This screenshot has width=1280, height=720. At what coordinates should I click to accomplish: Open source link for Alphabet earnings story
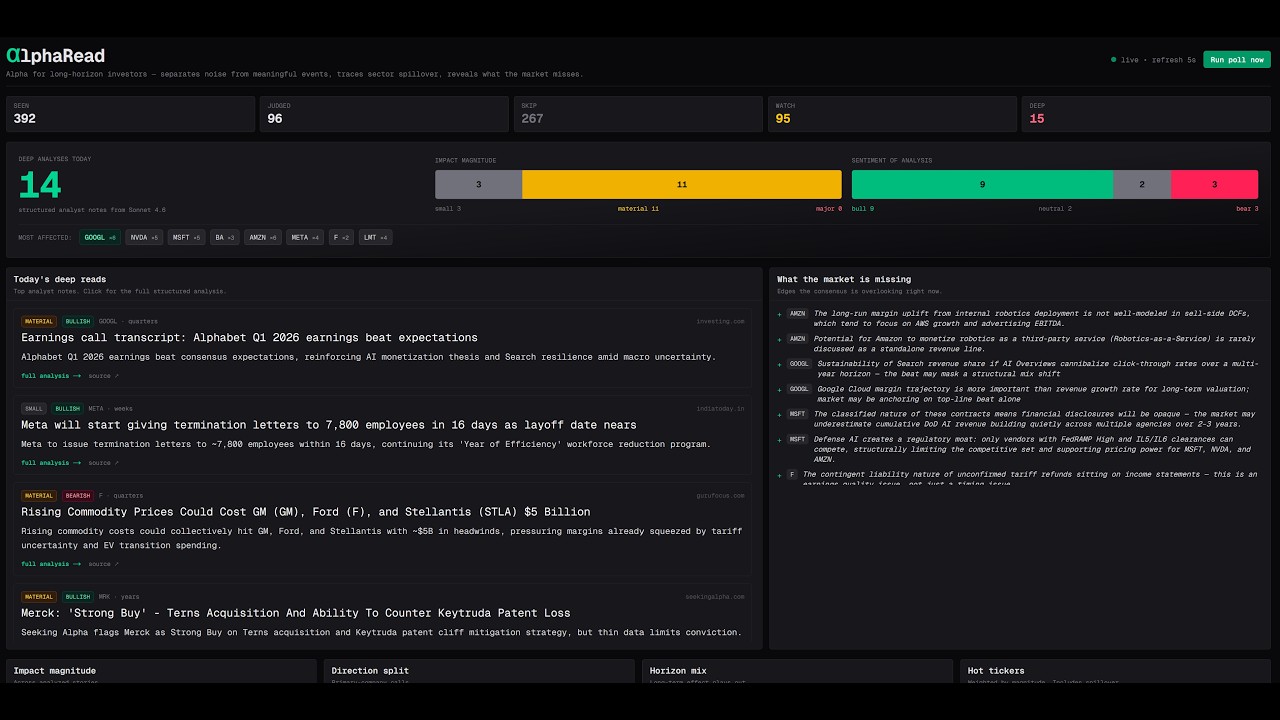[x=103, y=376]
